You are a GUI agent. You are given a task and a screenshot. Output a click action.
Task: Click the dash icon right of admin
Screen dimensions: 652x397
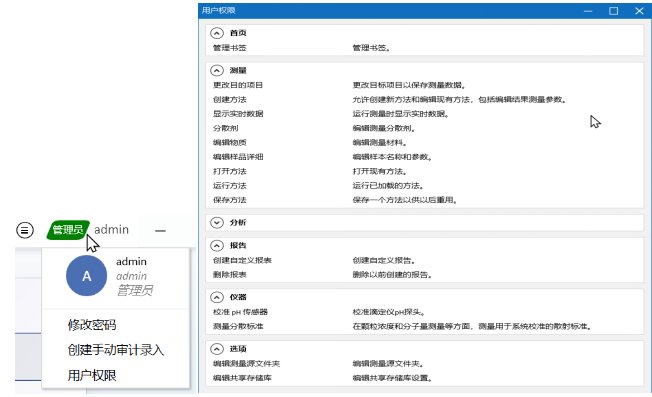pyautogui.click(x=160, y=230)
